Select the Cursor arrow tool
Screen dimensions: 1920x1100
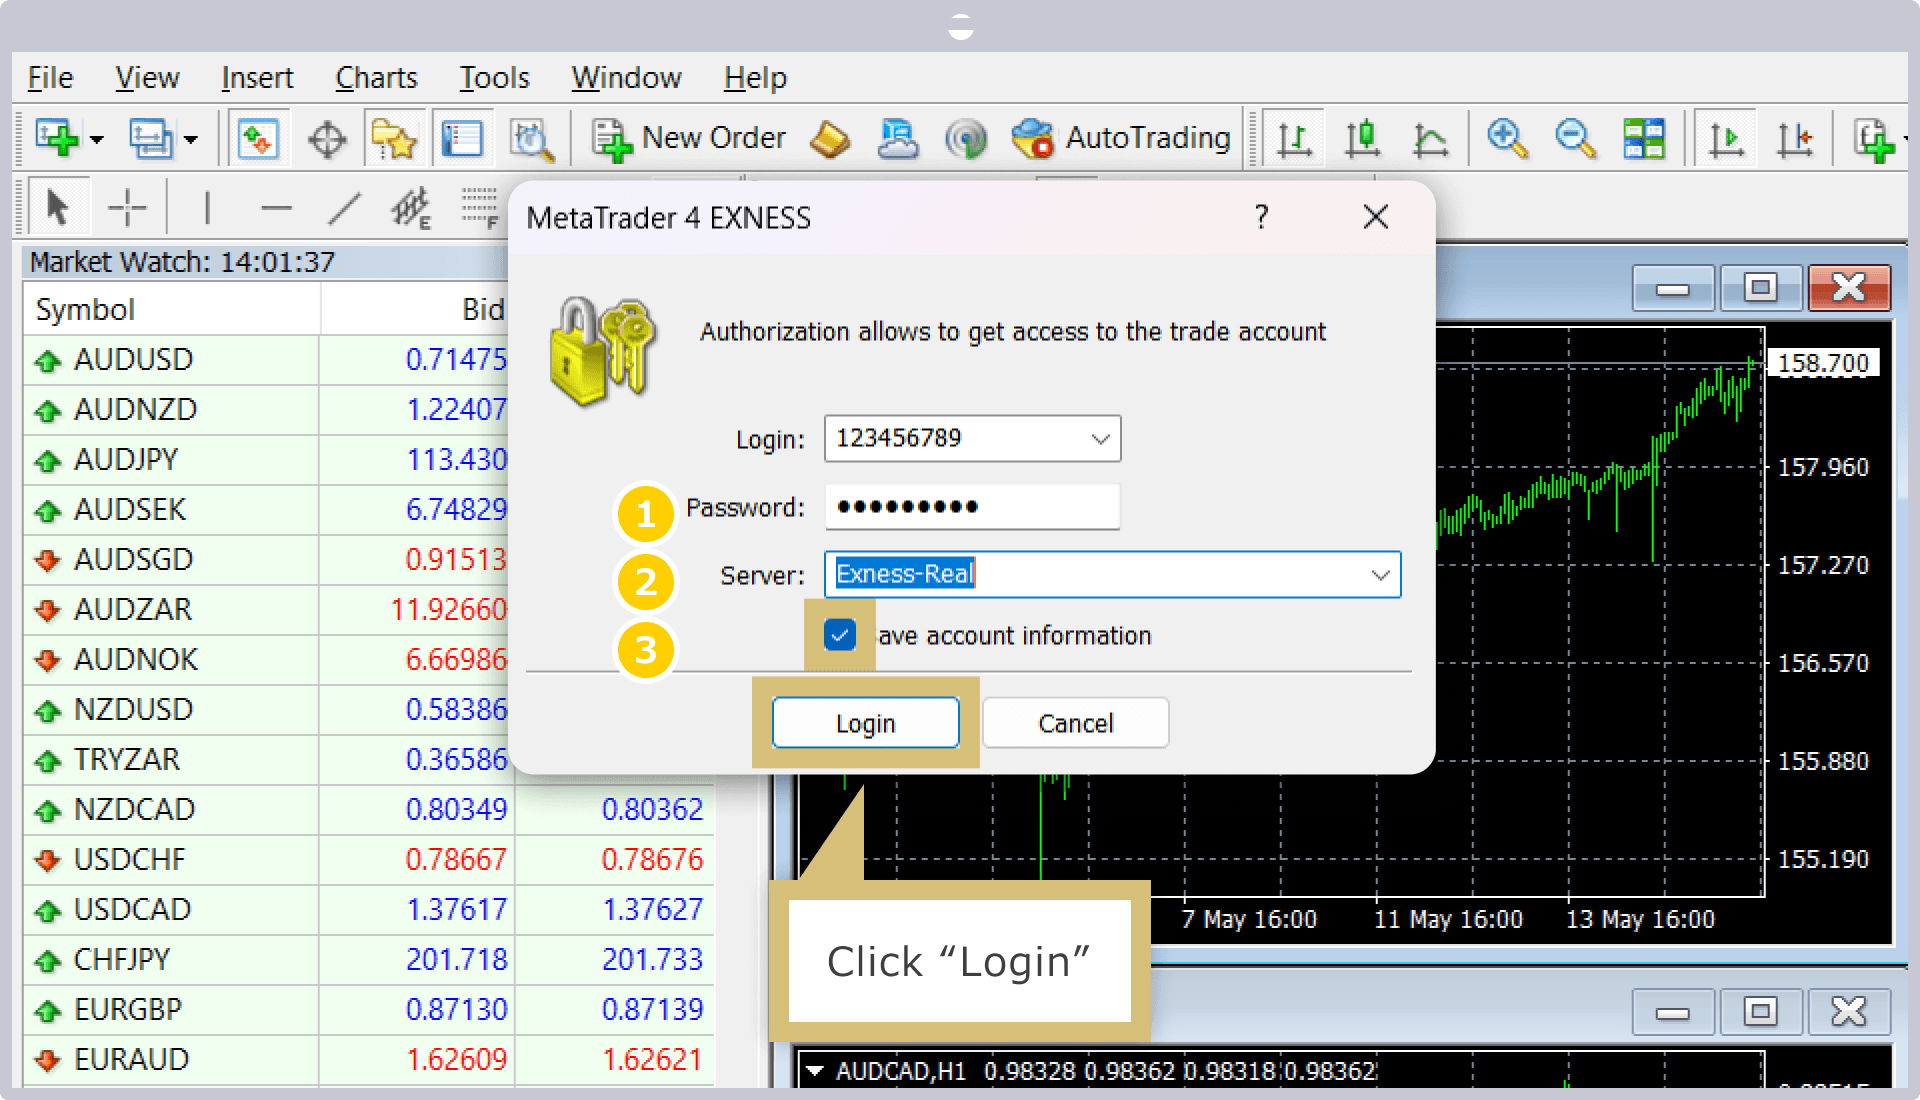coord(58,208)
